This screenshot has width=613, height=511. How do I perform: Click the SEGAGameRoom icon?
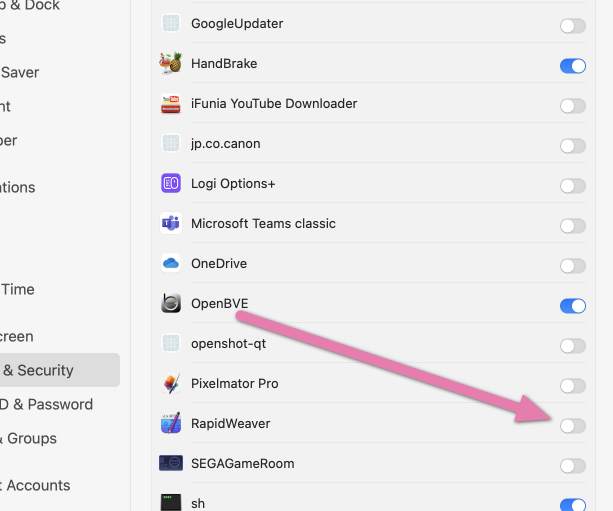[171, 463]
